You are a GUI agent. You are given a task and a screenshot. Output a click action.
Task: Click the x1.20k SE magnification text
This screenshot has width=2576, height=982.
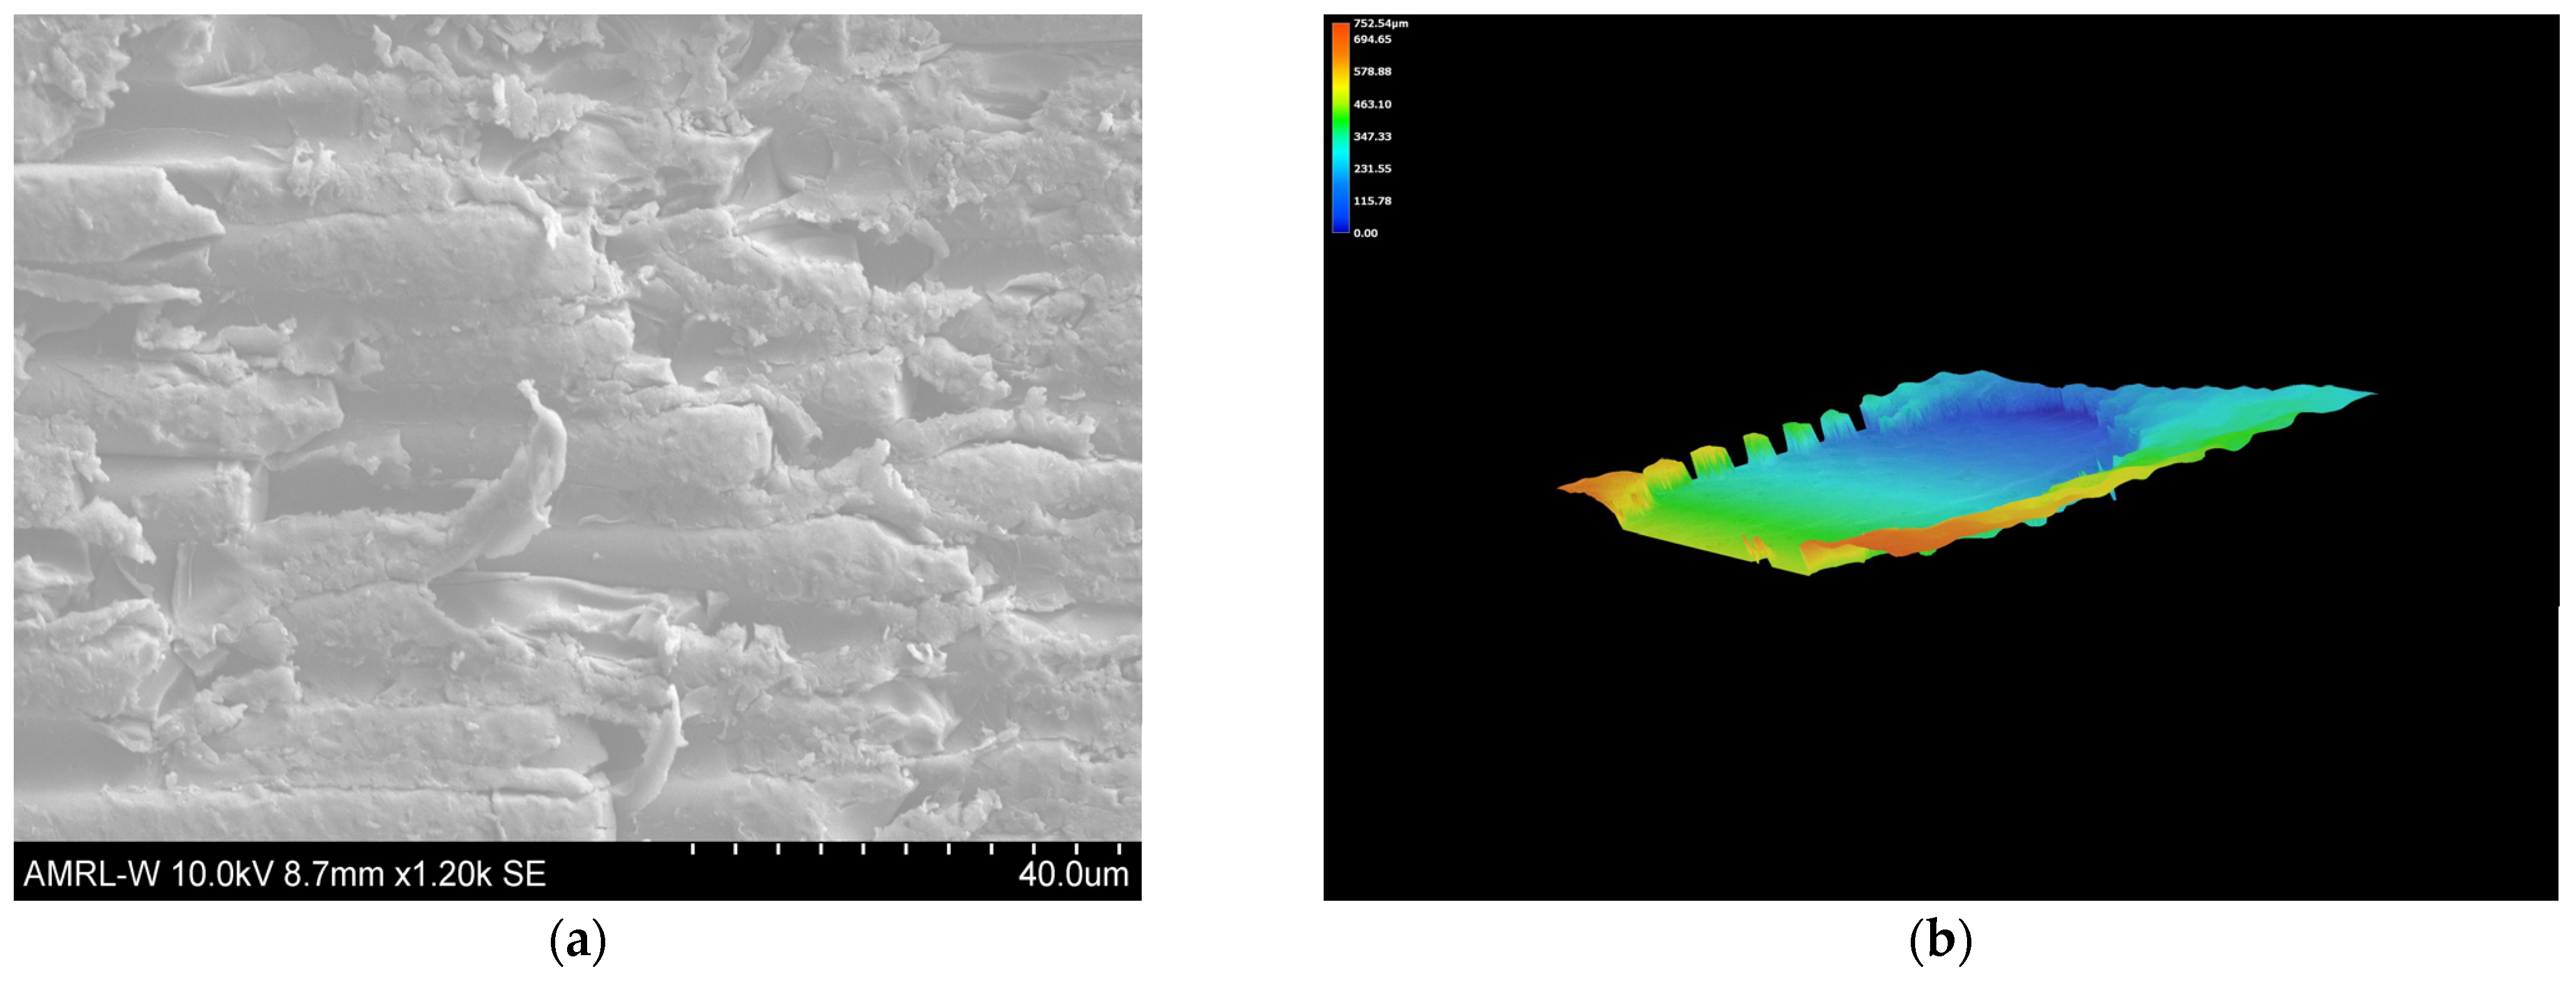tap(470, 874)
